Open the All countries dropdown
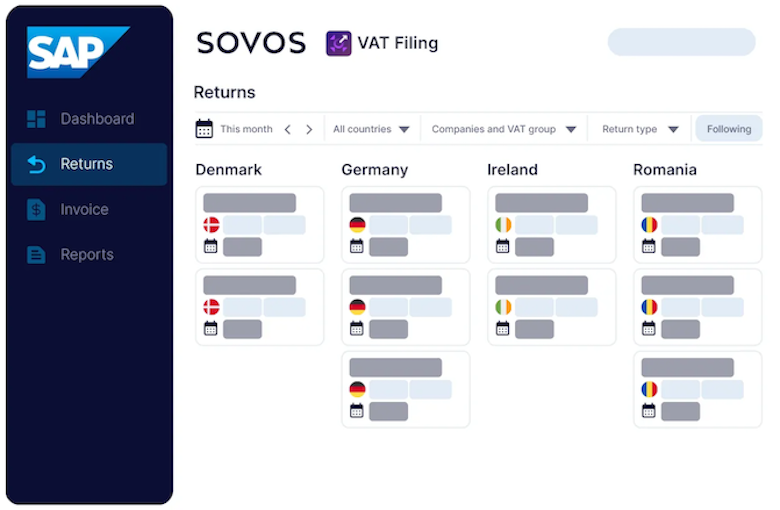 click(371, 129)
